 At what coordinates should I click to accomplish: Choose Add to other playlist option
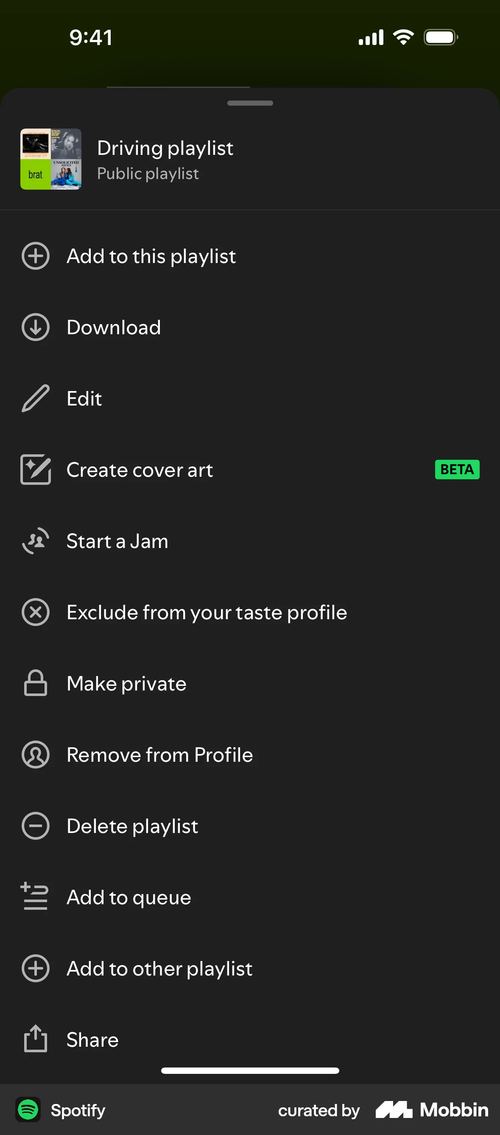click(x=250, y=969)
